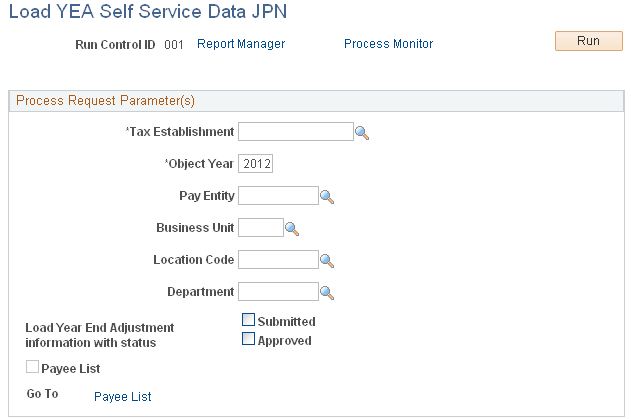The width and height of the screenshot is (631, 419).
Task: Click the Process Request Parameter(s) header
Action: click(x=105, y=100)
